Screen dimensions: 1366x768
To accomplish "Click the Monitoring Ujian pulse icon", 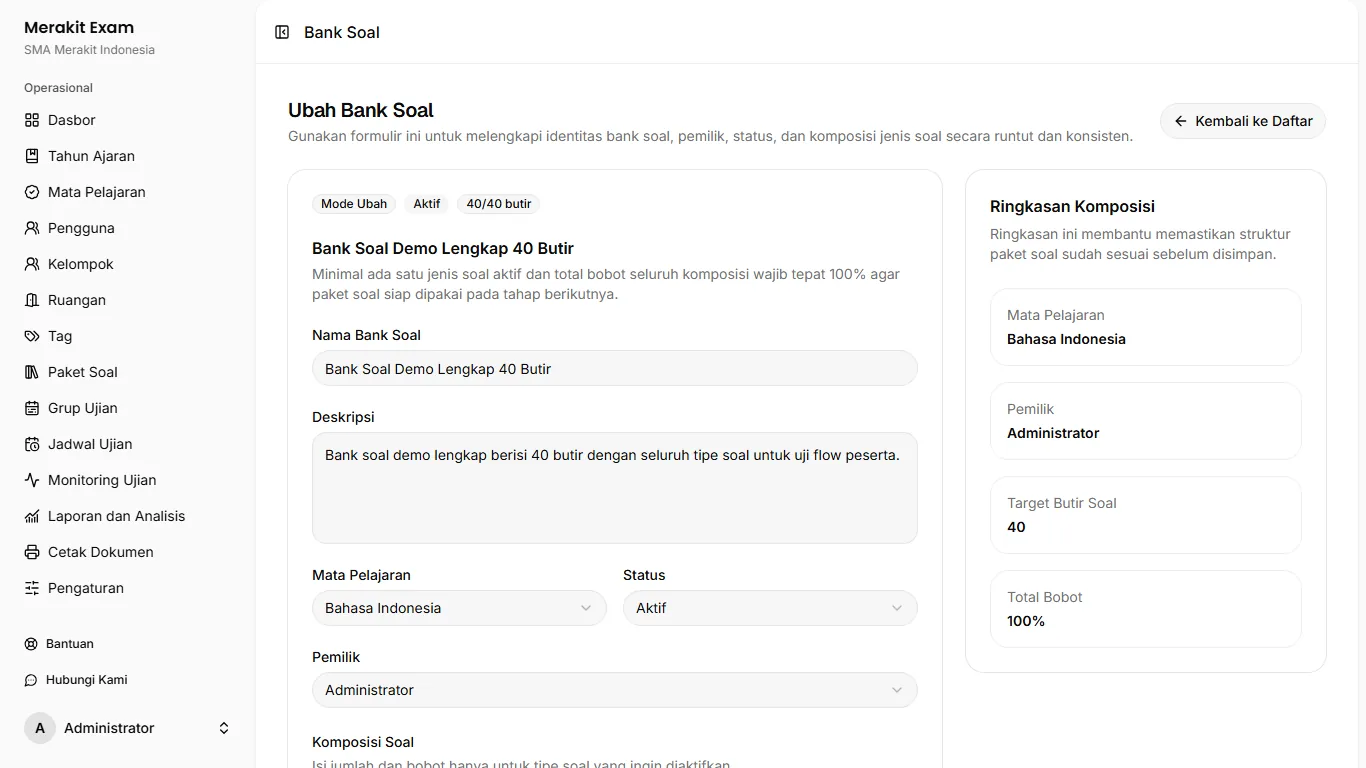I will tap(32, 480).
